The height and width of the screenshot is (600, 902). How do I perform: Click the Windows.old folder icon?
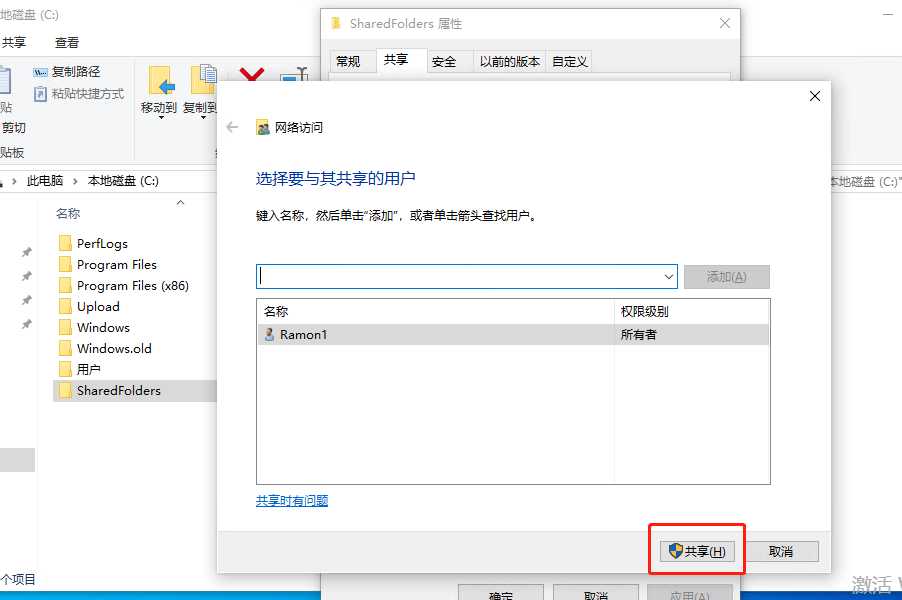[x=65, y=348]
